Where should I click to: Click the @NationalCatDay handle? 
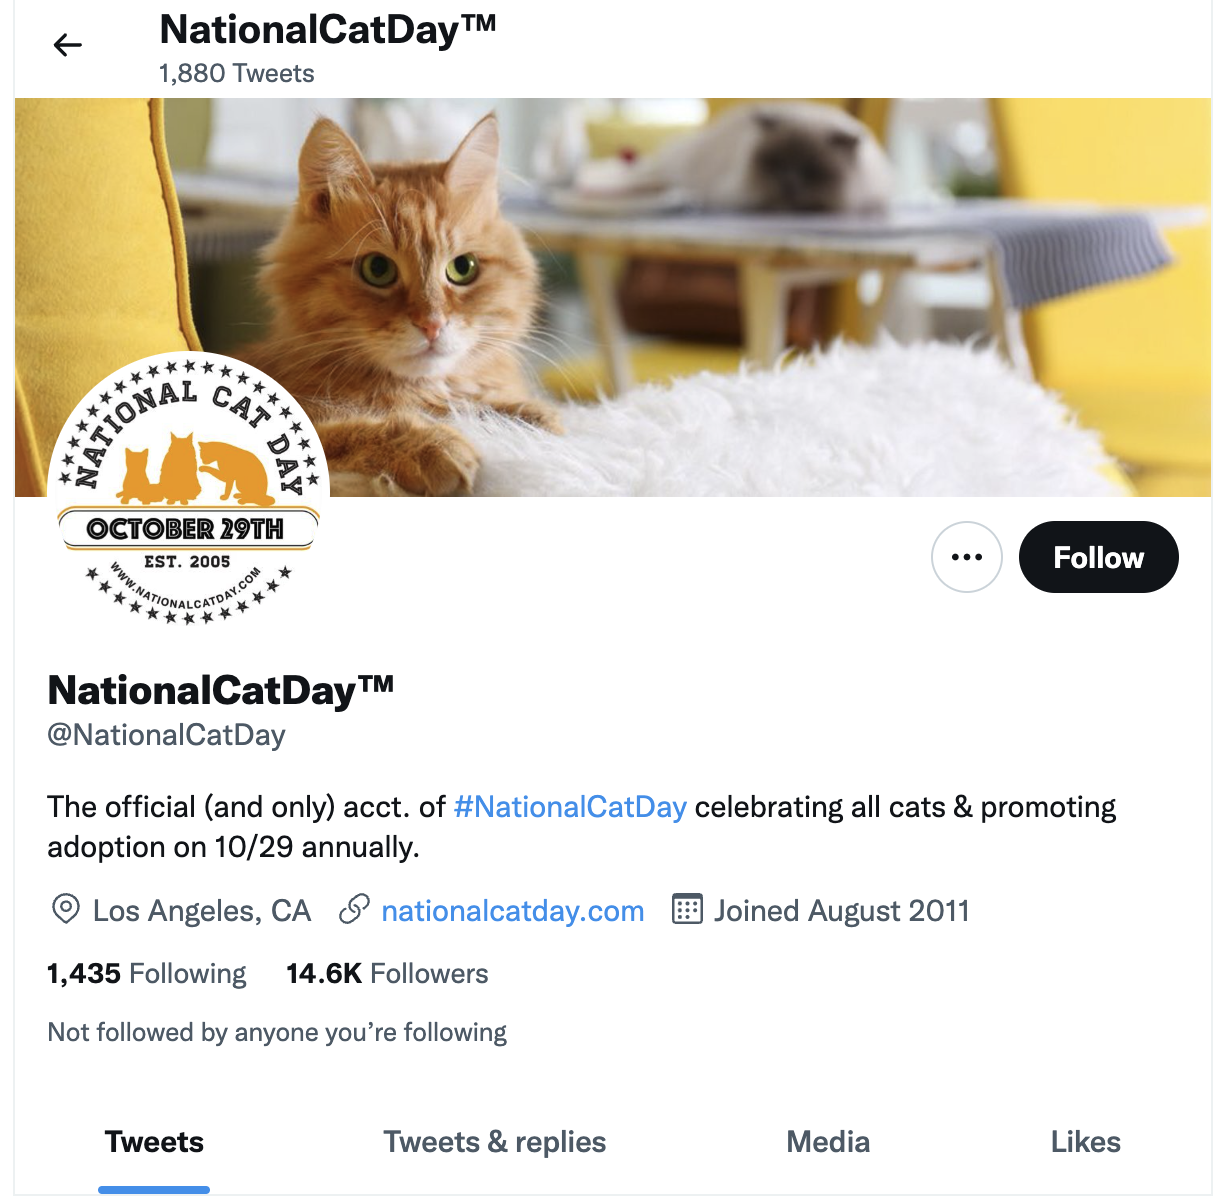[x=166, y=735]
